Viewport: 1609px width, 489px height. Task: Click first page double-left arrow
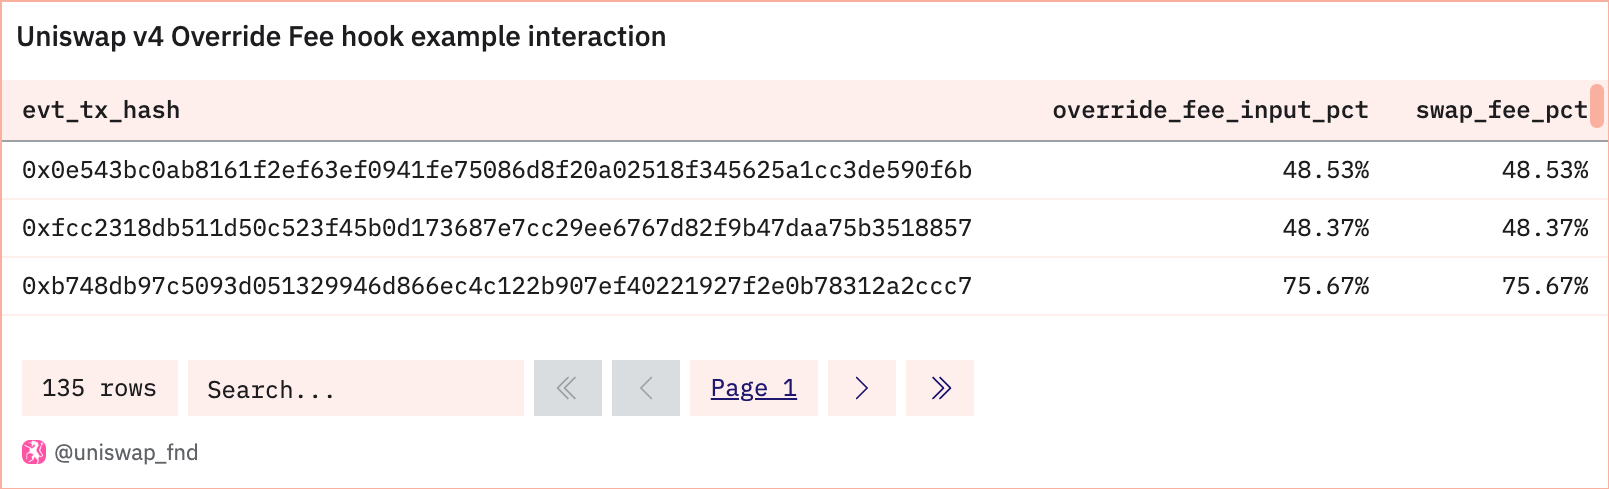click(568, 388)
